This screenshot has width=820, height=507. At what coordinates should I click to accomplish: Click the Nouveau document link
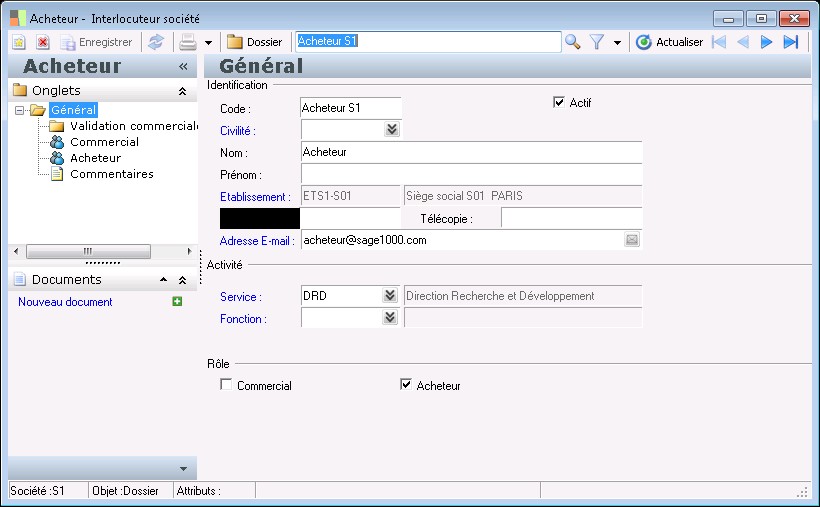coord(65,302)
